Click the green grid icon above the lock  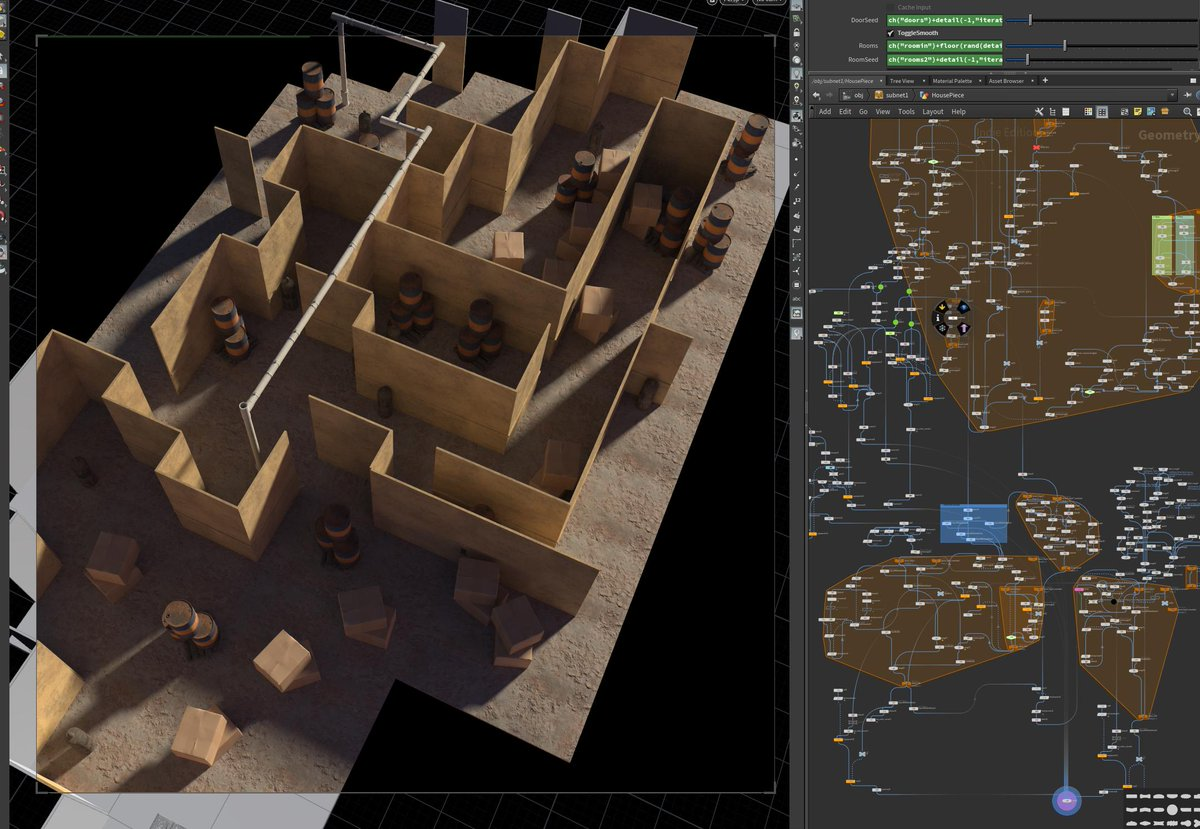(797, 19)
